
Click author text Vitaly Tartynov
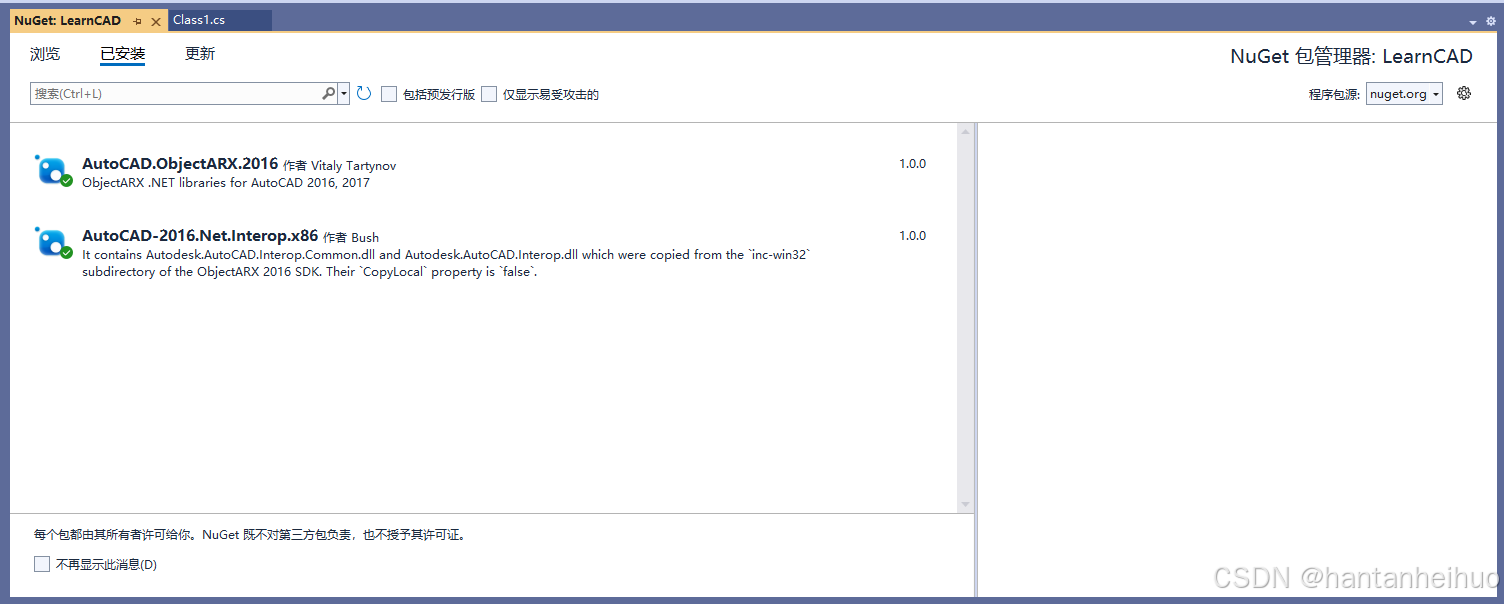point(354,165)
